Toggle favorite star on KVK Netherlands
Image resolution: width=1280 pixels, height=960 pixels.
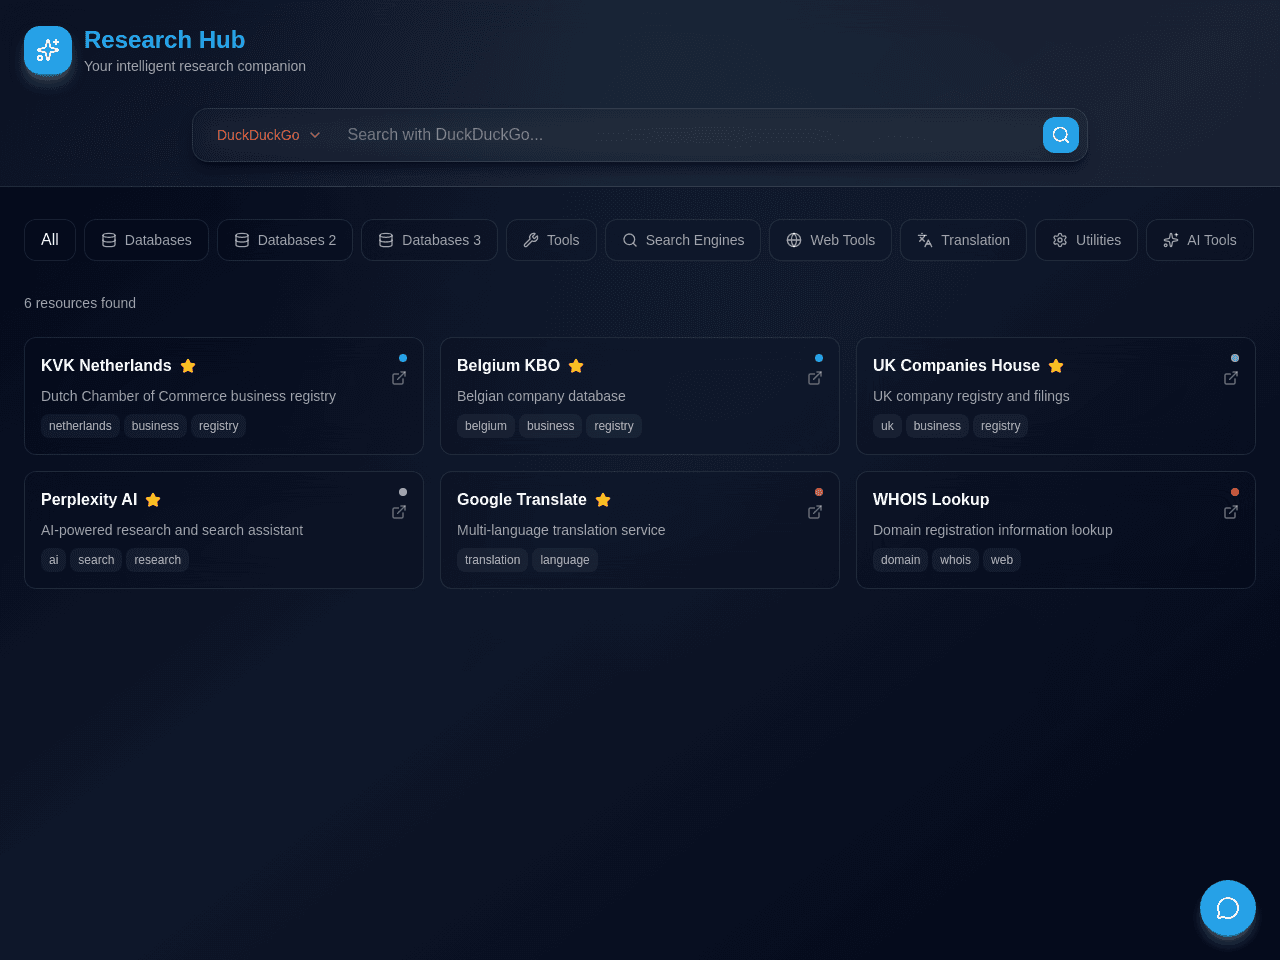coord(188,366)
